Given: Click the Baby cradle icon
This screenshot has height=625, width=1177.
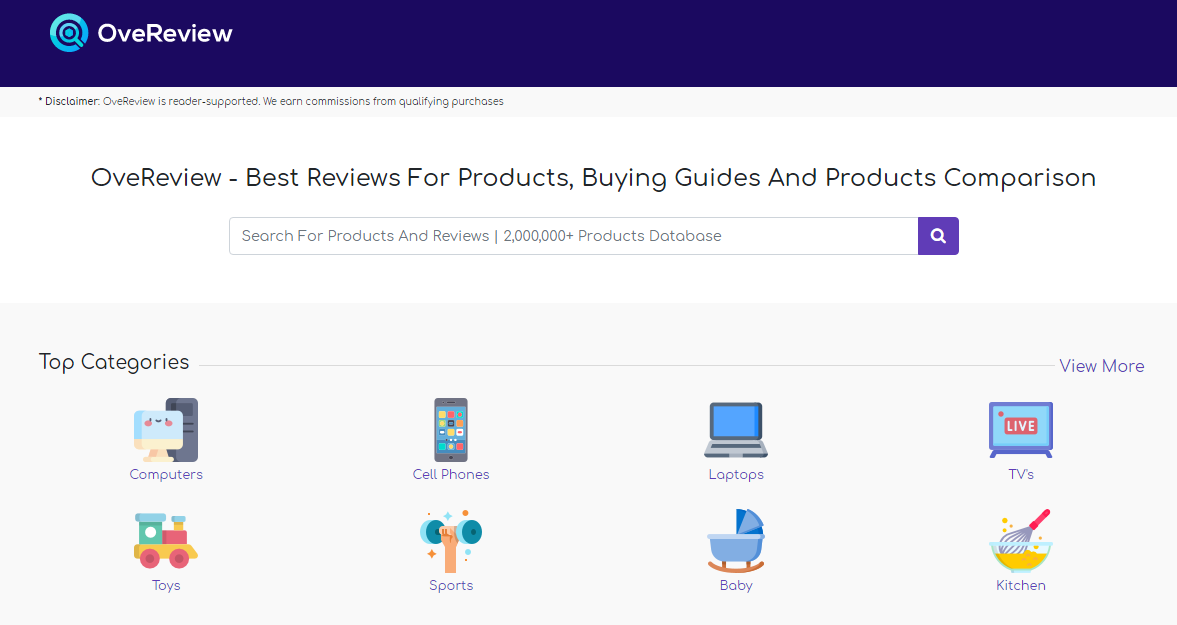Looking at the screenshot, I should point(736,540).
